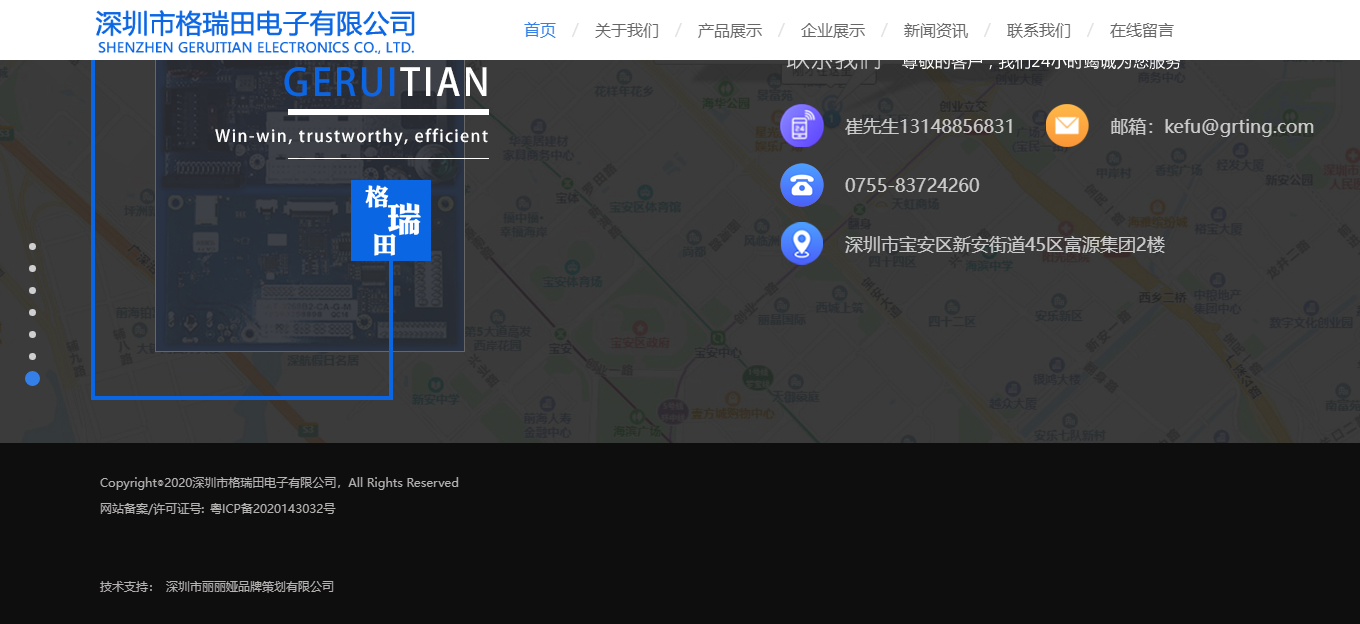The width and height of the screenshot is (1360, 624).
Task: Click the 技术支持 label
Action: click(128, 587)
